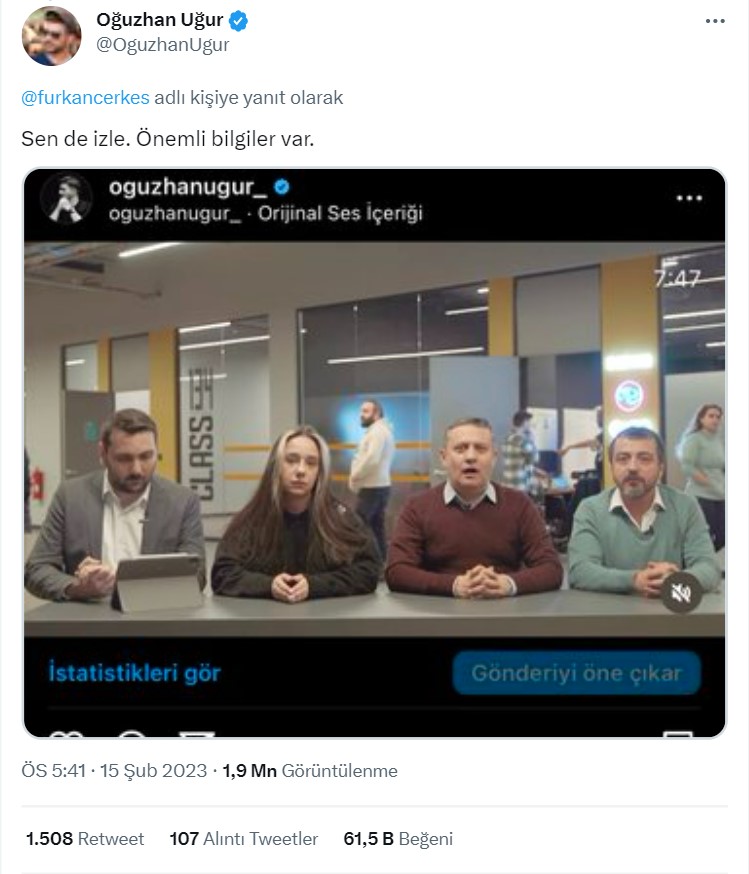Open the Instagram post's three-dot options

689,198
